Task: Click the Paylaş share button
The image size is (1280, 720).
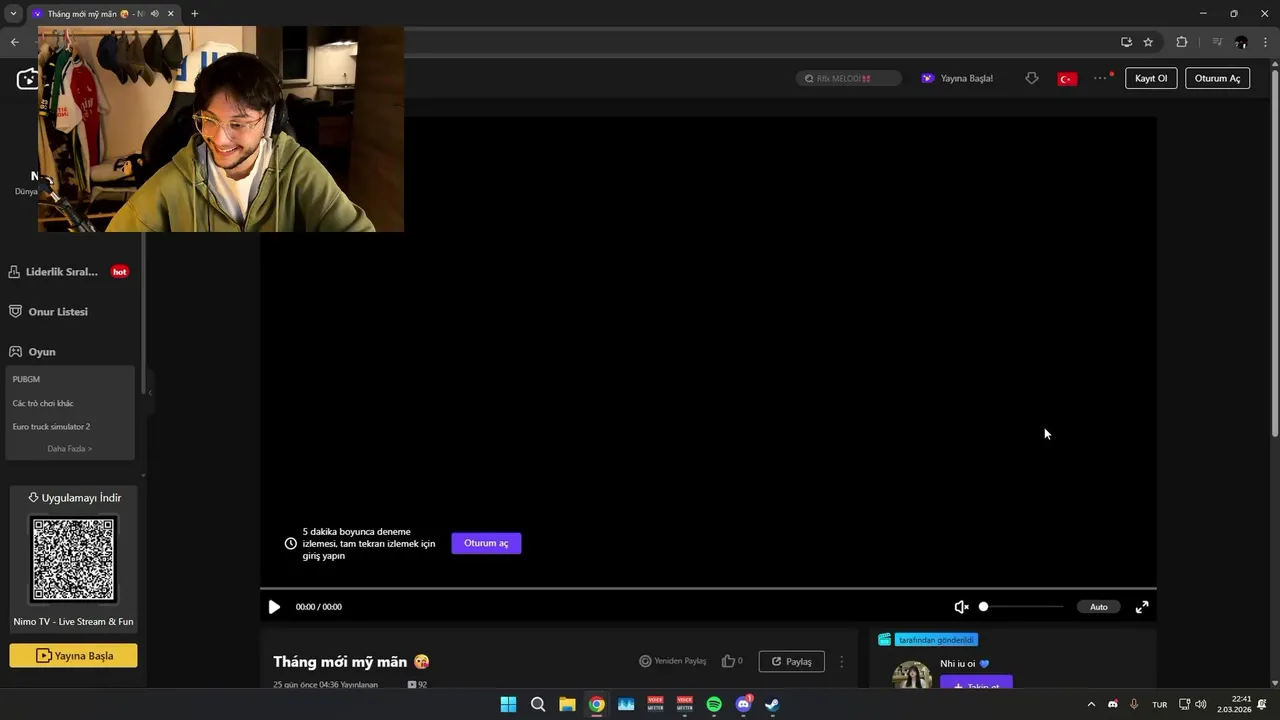Action: point(791,661)
